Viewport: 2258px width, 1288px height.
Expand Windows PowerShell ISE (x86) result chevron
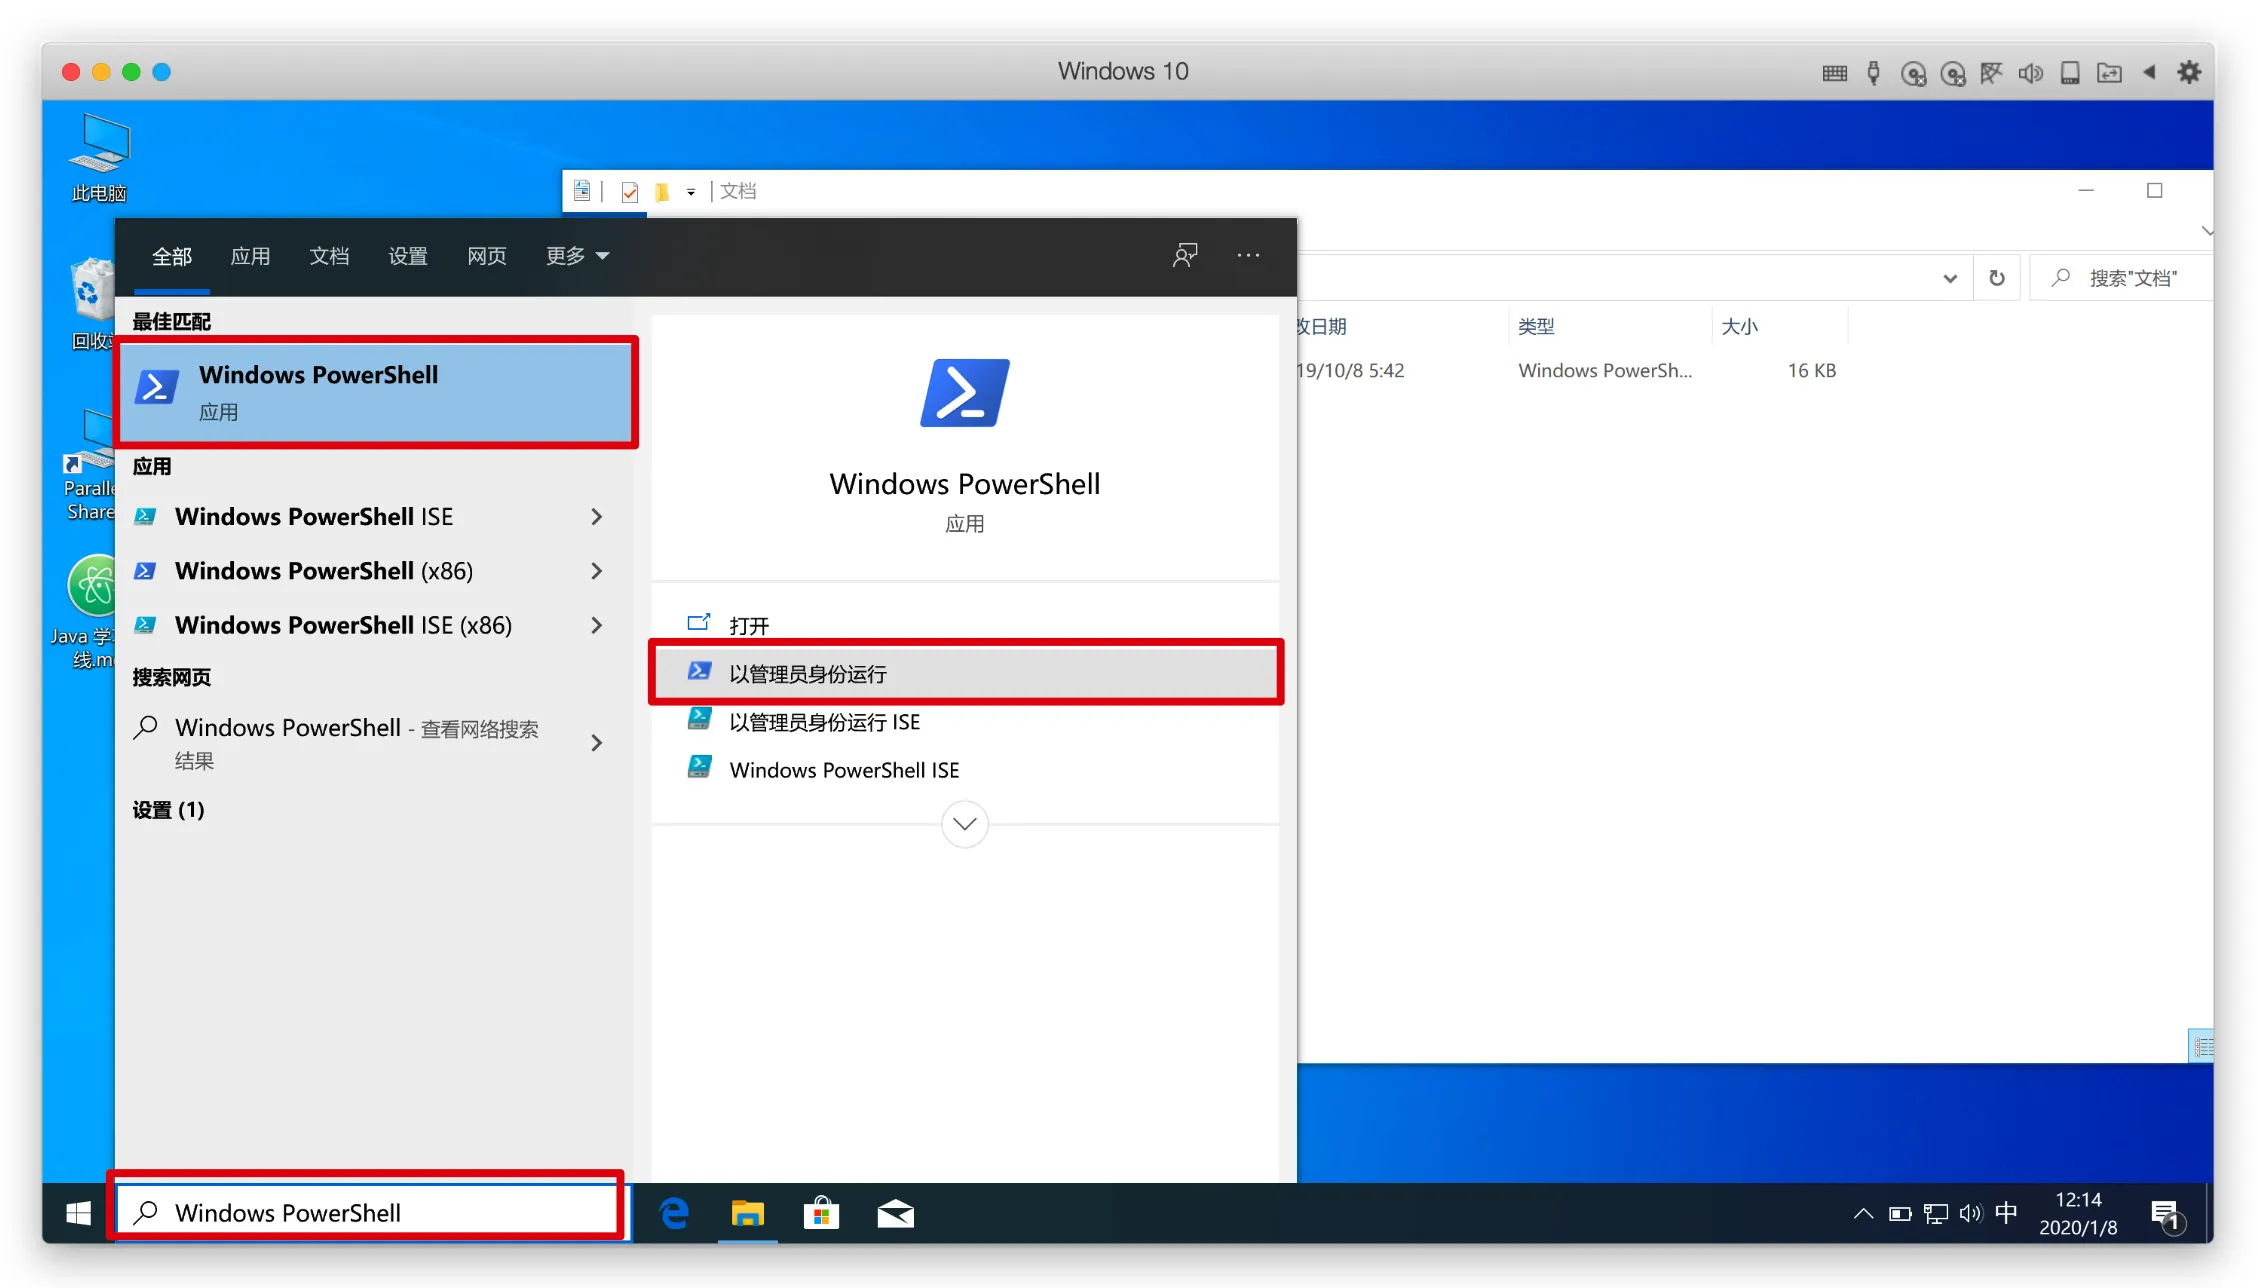tap(597, 625)
